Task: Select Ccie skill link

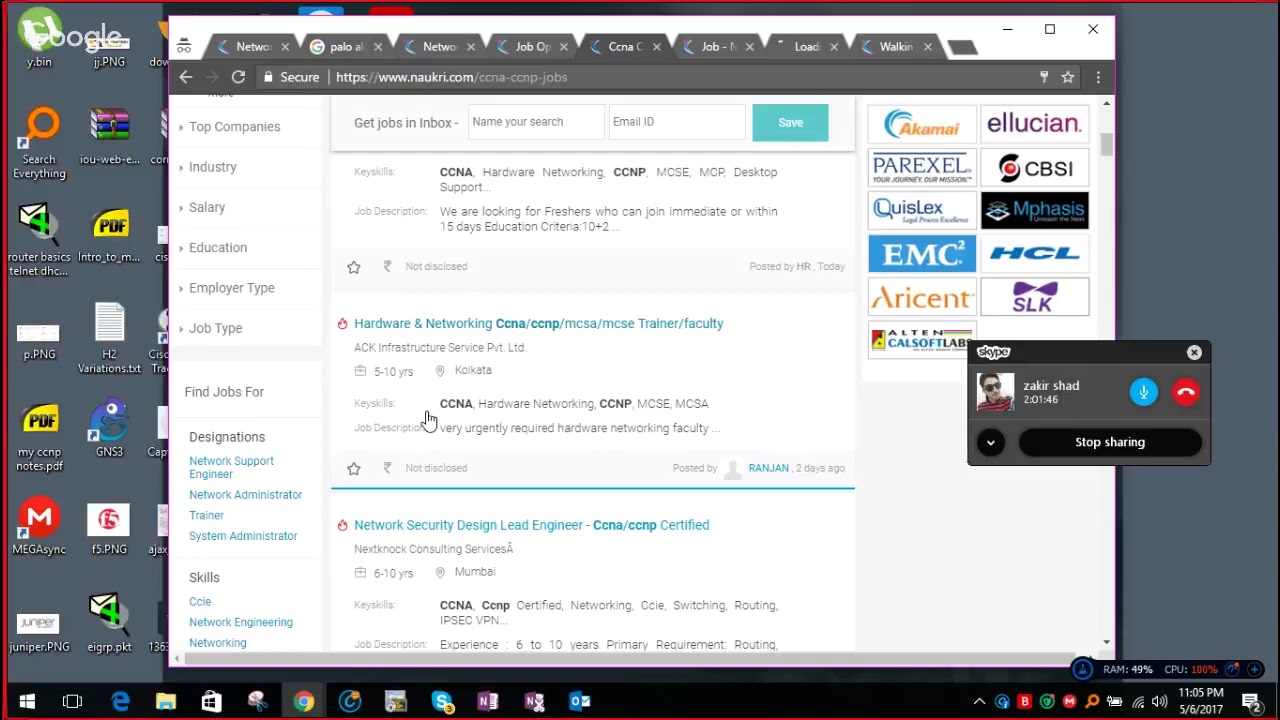Action: click(200, 602)
